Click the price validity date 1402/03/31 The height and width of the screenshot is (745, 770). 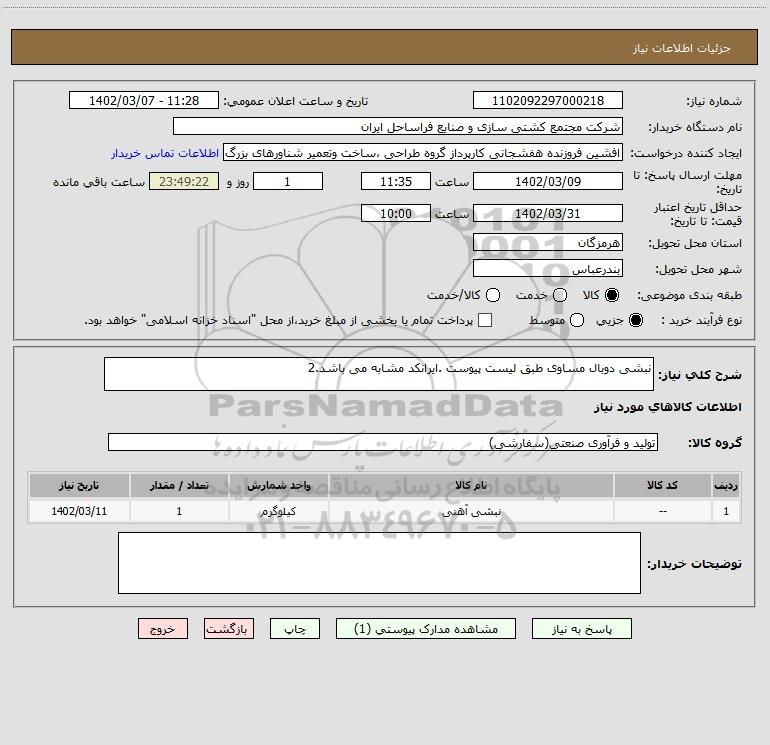[x=548, y=214]
